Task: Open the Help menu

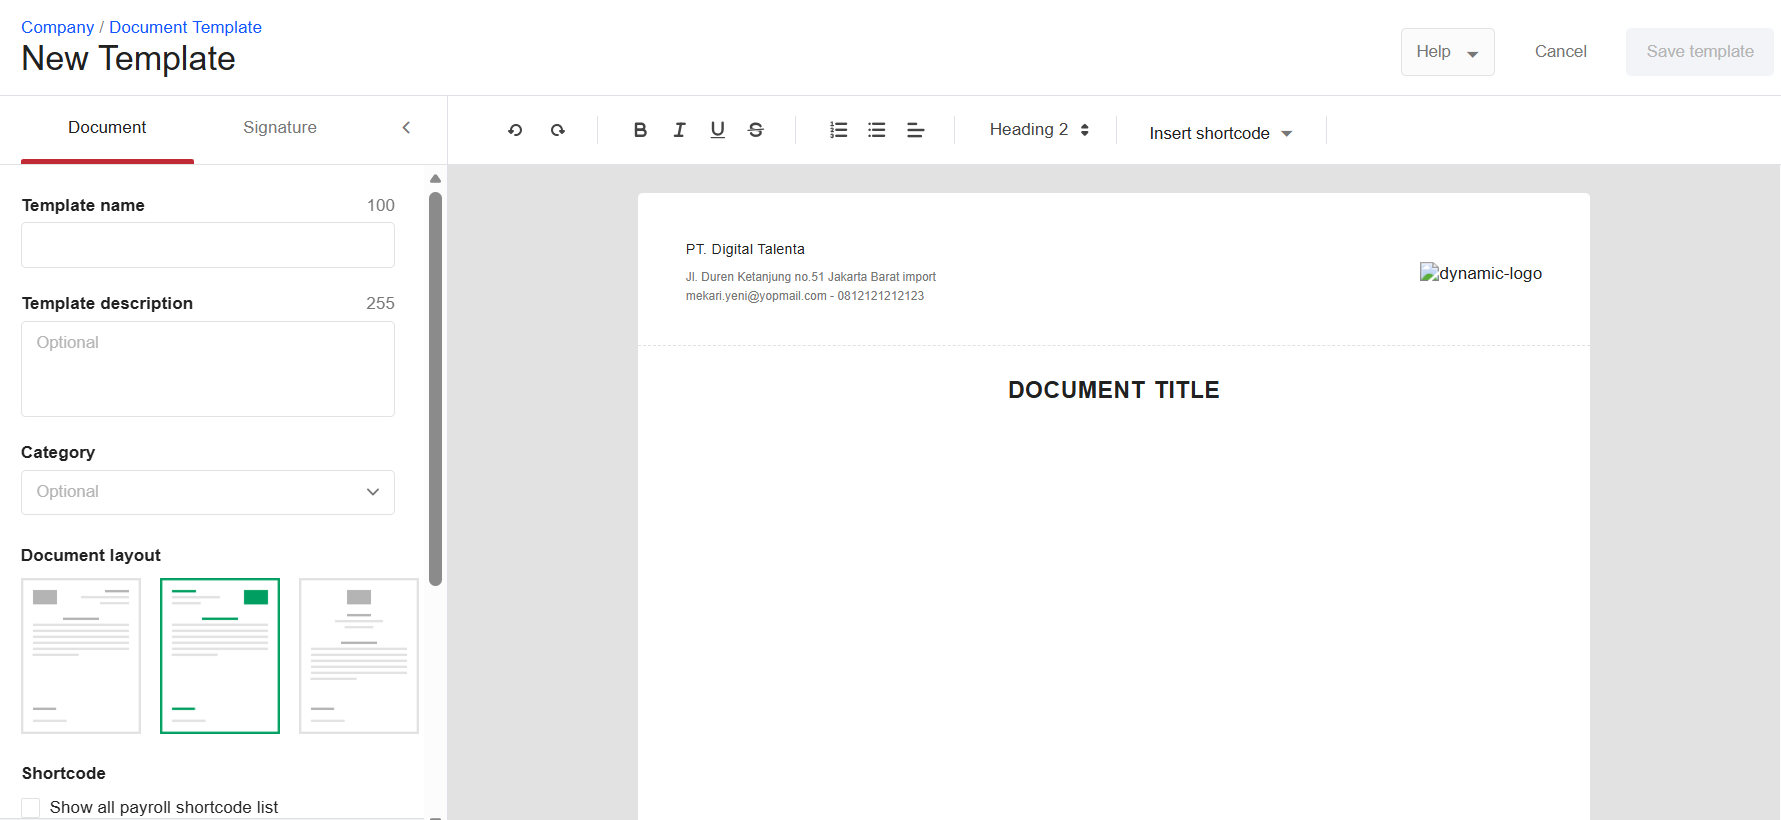Action: (1447, 52)
